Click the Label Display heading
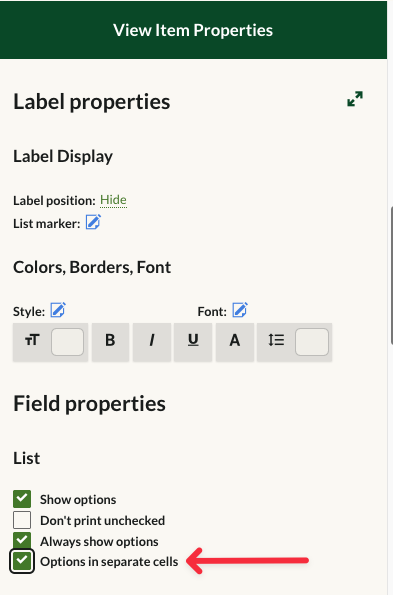This screenshot has height=595, width=393. (63, 156)
